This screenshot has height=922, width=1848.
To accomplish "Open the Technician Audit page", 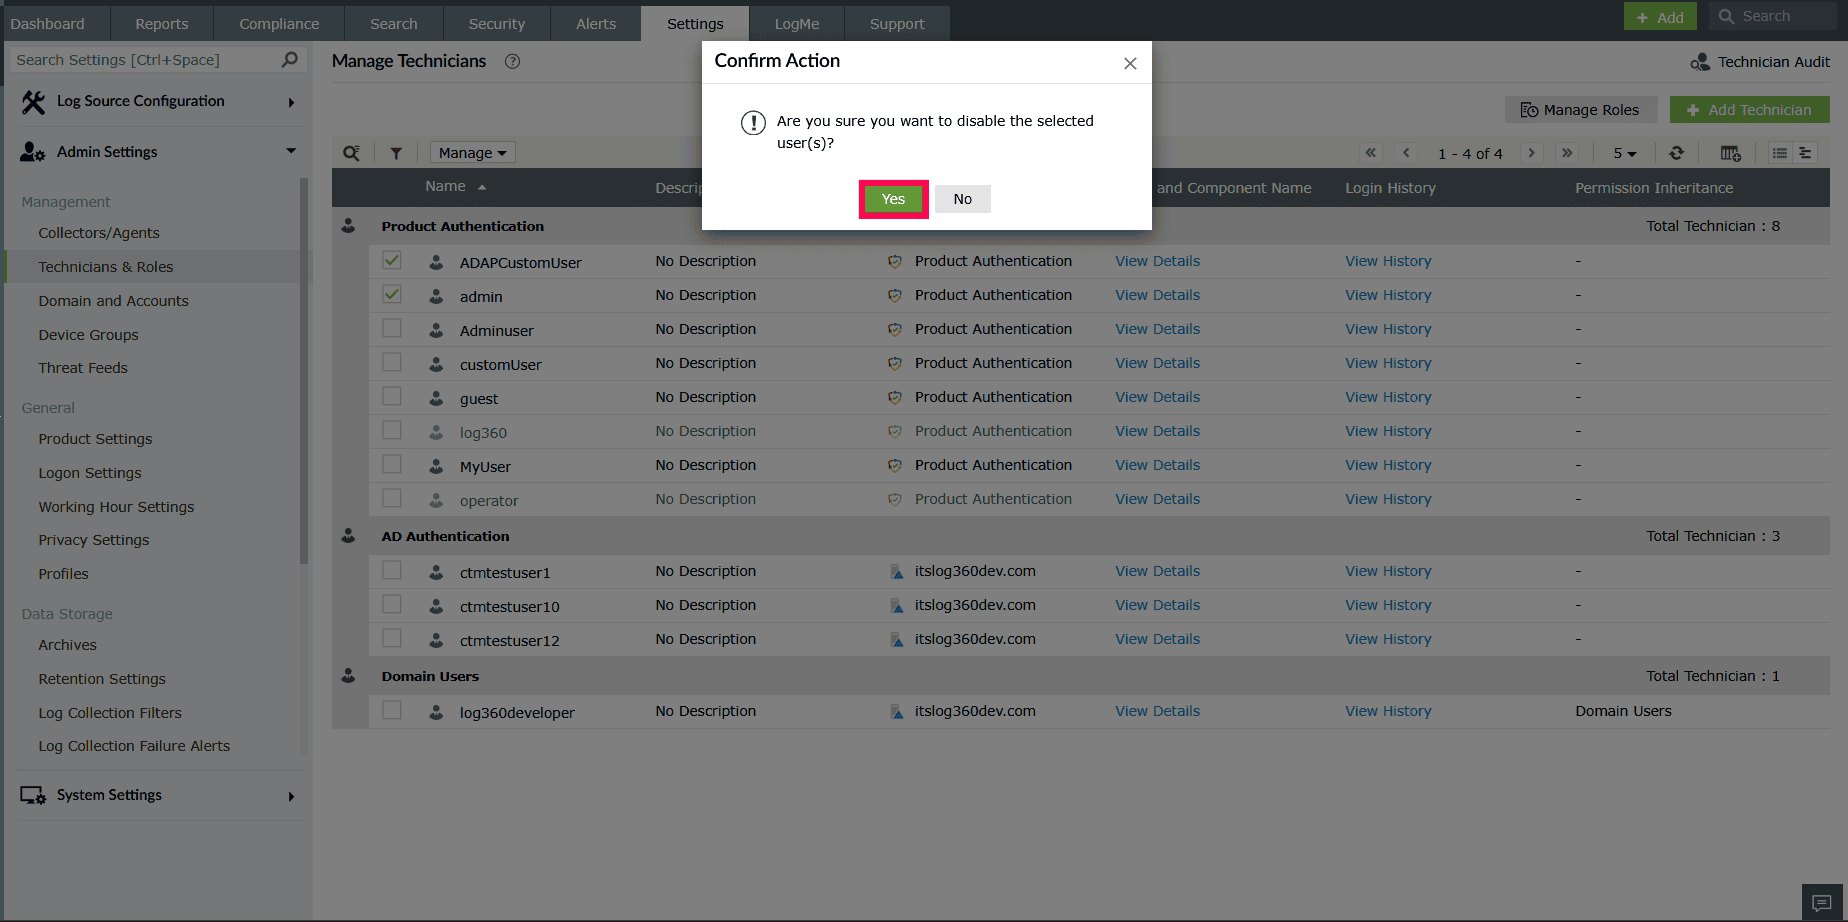I will tap(1760, 62).
